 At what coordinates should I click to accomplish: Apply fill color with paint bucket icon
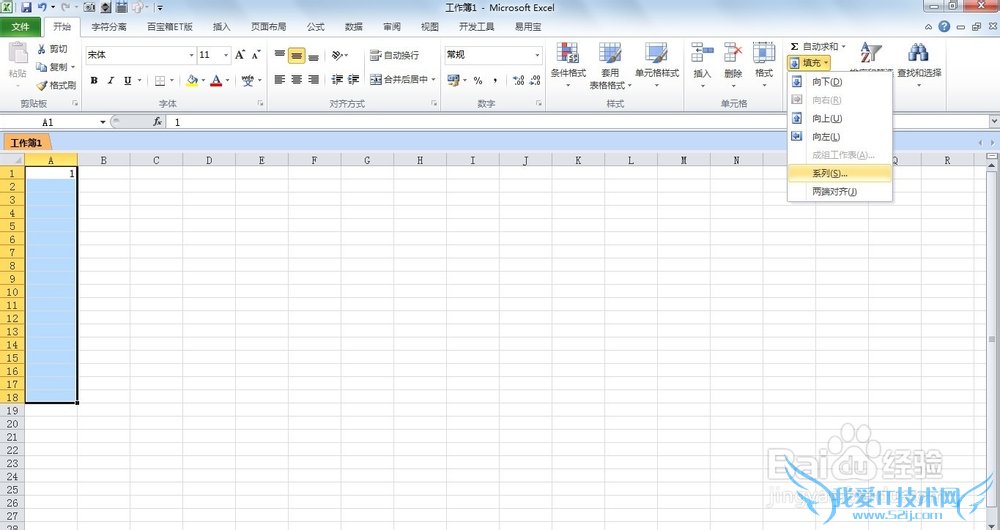tap(192, 80)
